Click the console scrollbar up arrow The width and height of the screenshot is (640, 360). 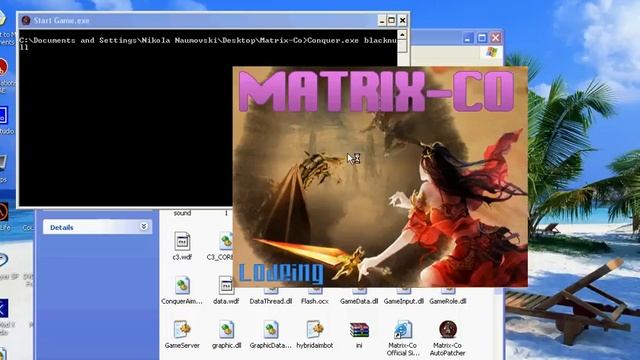click(x=402, y=35)
